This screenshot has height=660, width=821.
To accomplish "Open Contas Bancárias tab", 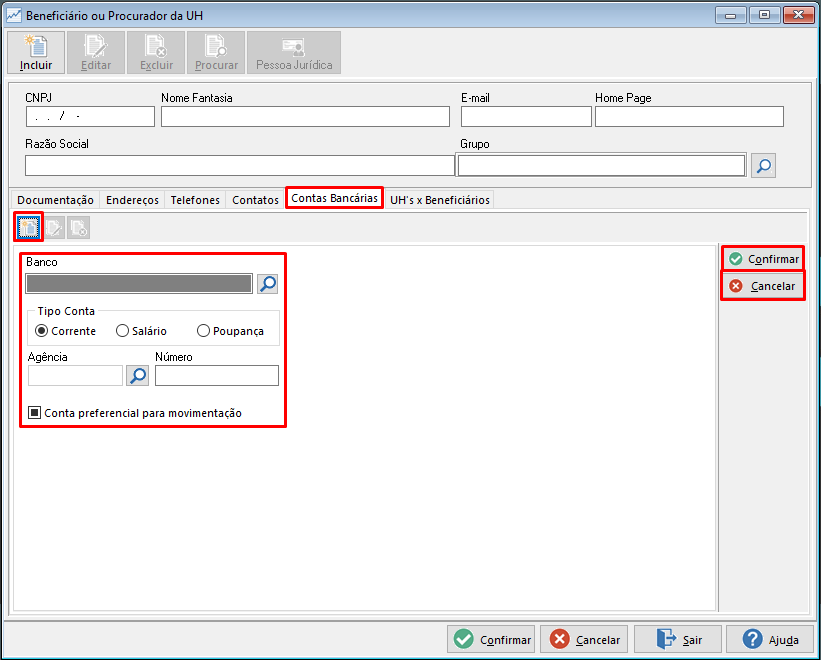I will [334, 198].
